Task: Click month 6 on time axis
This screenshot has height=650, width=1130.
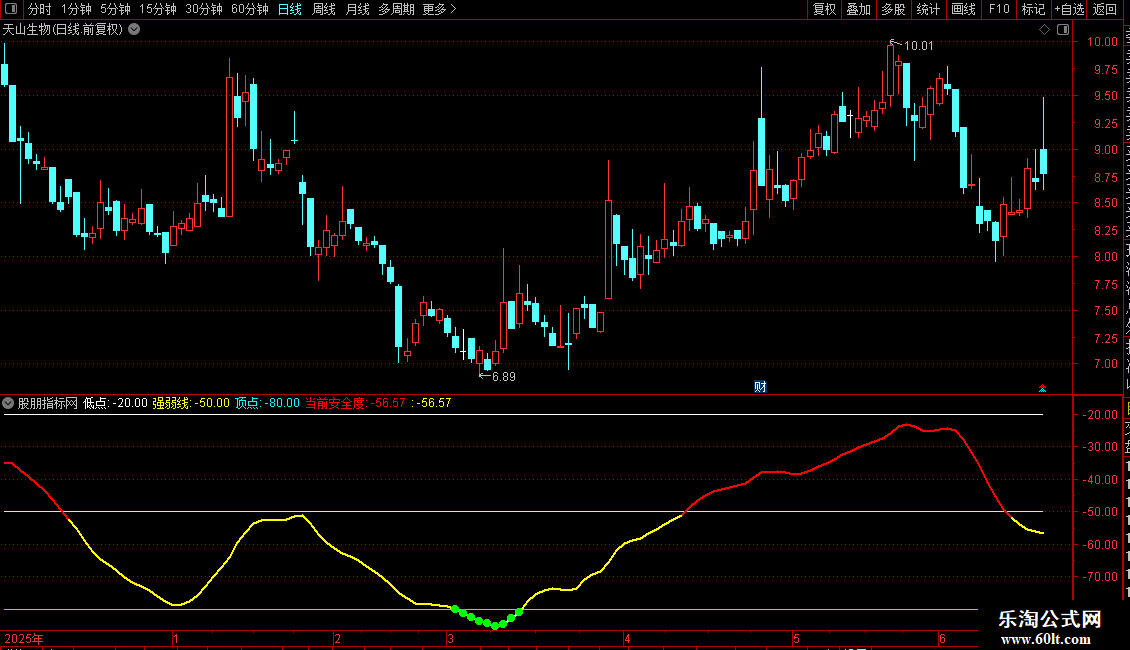Action: 942,638
